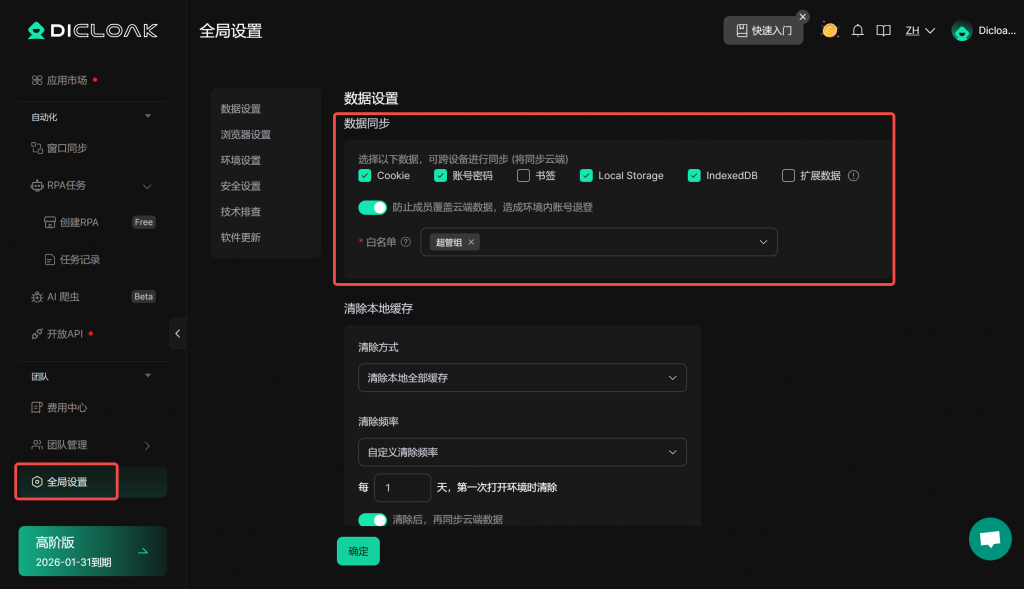The height and width of the screenshot is (589, 1024).
Task: Select 浏览器设置 in the settings menu
Action: pos(246,135)
